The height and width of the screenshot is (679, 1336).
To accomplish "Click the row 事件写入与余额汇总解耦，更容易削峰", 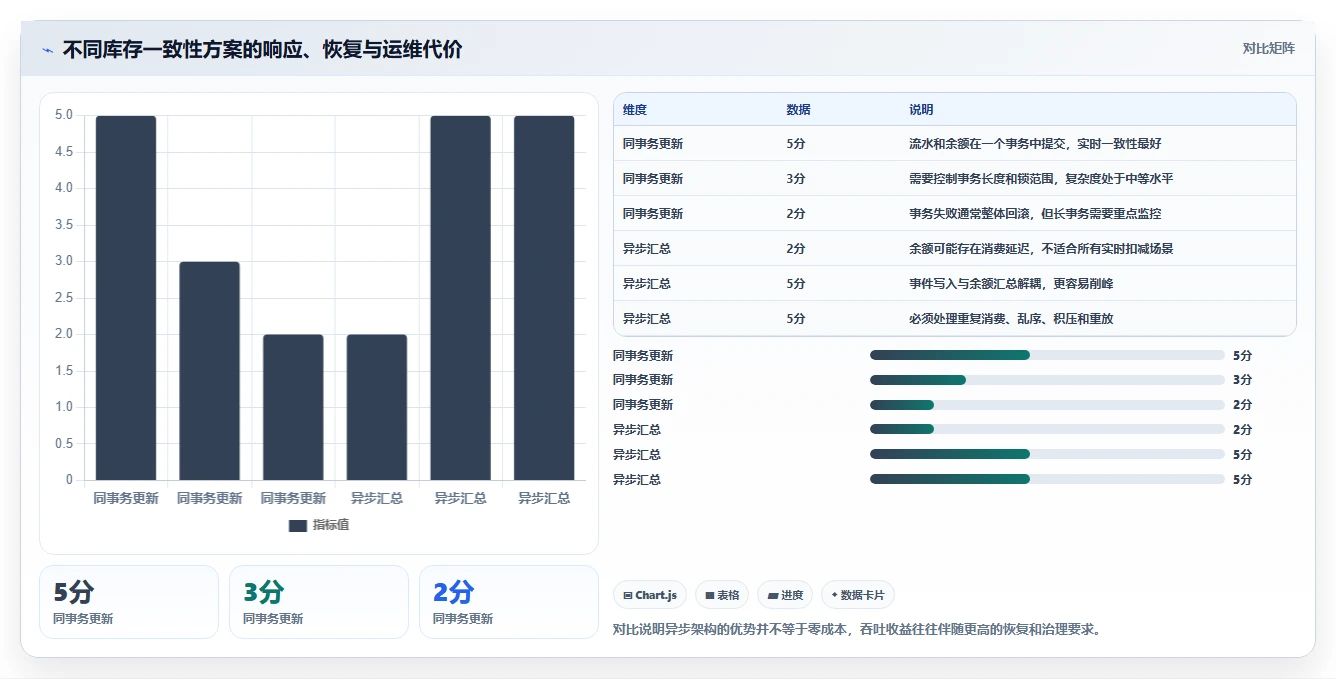I will point(955,284).
